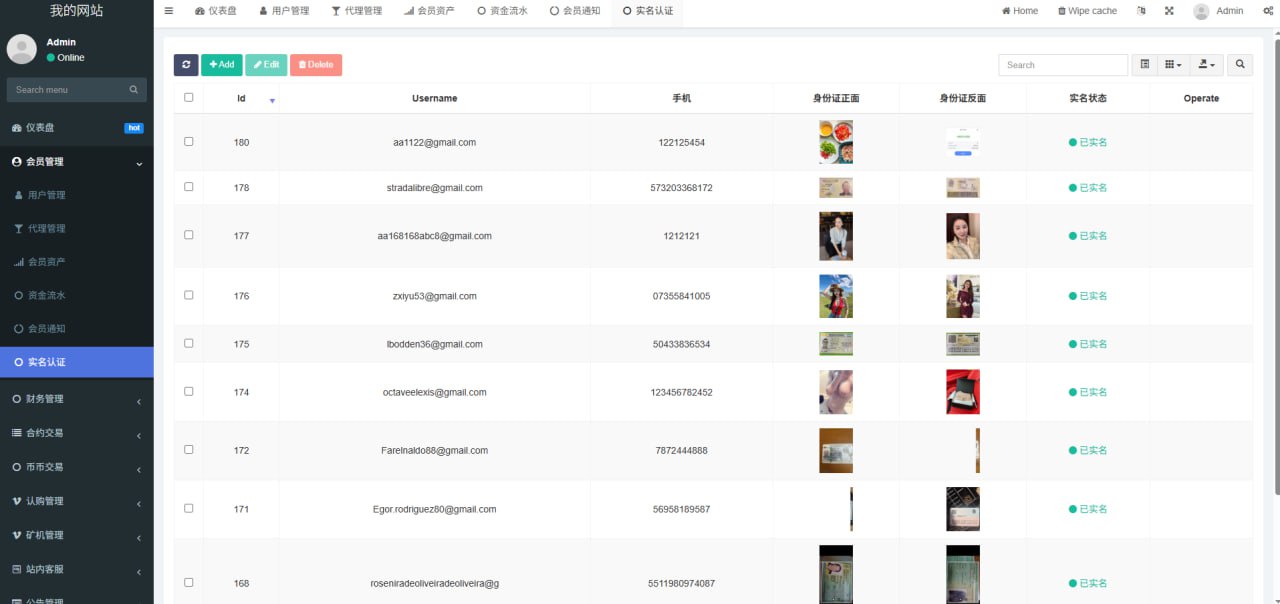Open the columns visibility dropdown
The image size is (1280, 604).
click(x=1173, y=65)
